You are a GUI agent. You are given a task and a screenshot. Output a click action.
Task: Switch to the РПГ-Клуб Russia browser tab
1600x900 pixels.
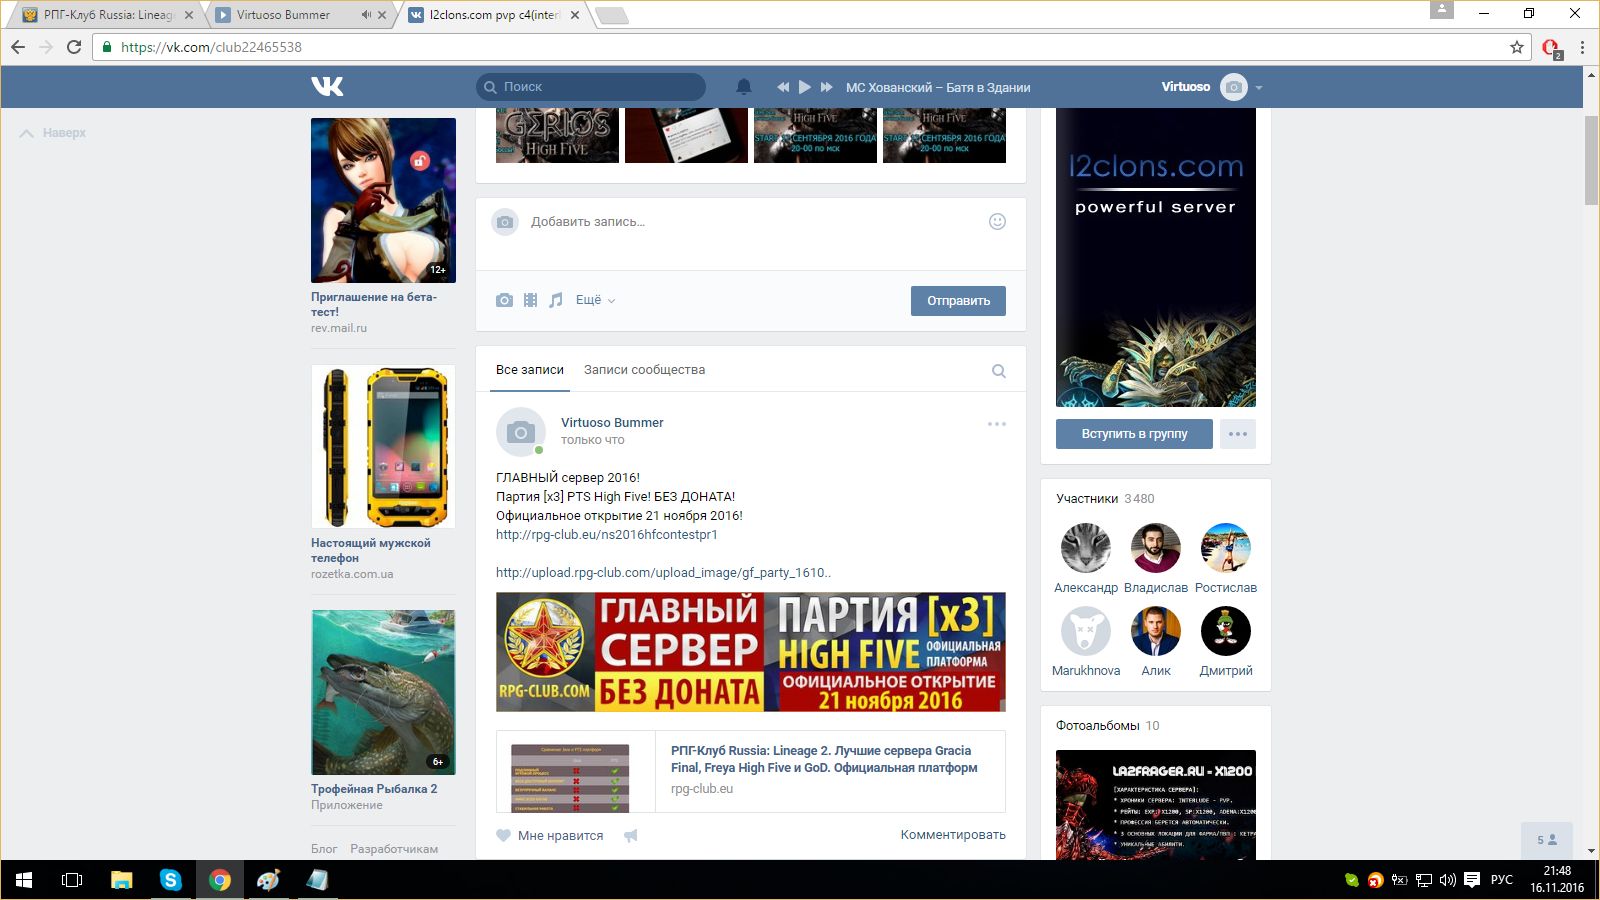(108, 15)
